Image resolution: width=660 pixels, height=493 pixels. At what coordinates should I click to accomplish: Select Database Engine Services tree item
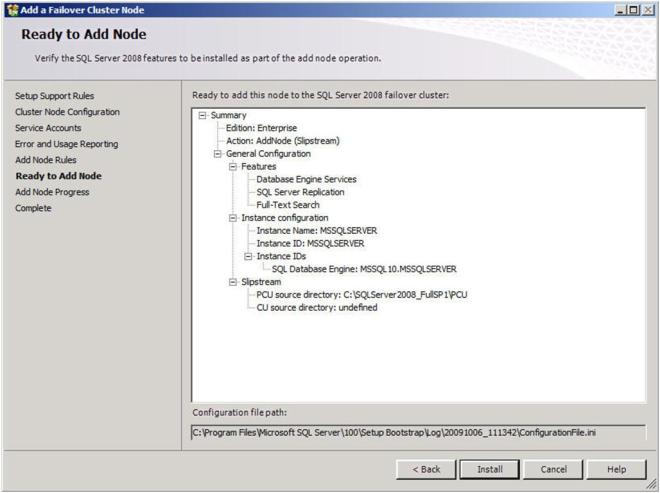(306, 180)
